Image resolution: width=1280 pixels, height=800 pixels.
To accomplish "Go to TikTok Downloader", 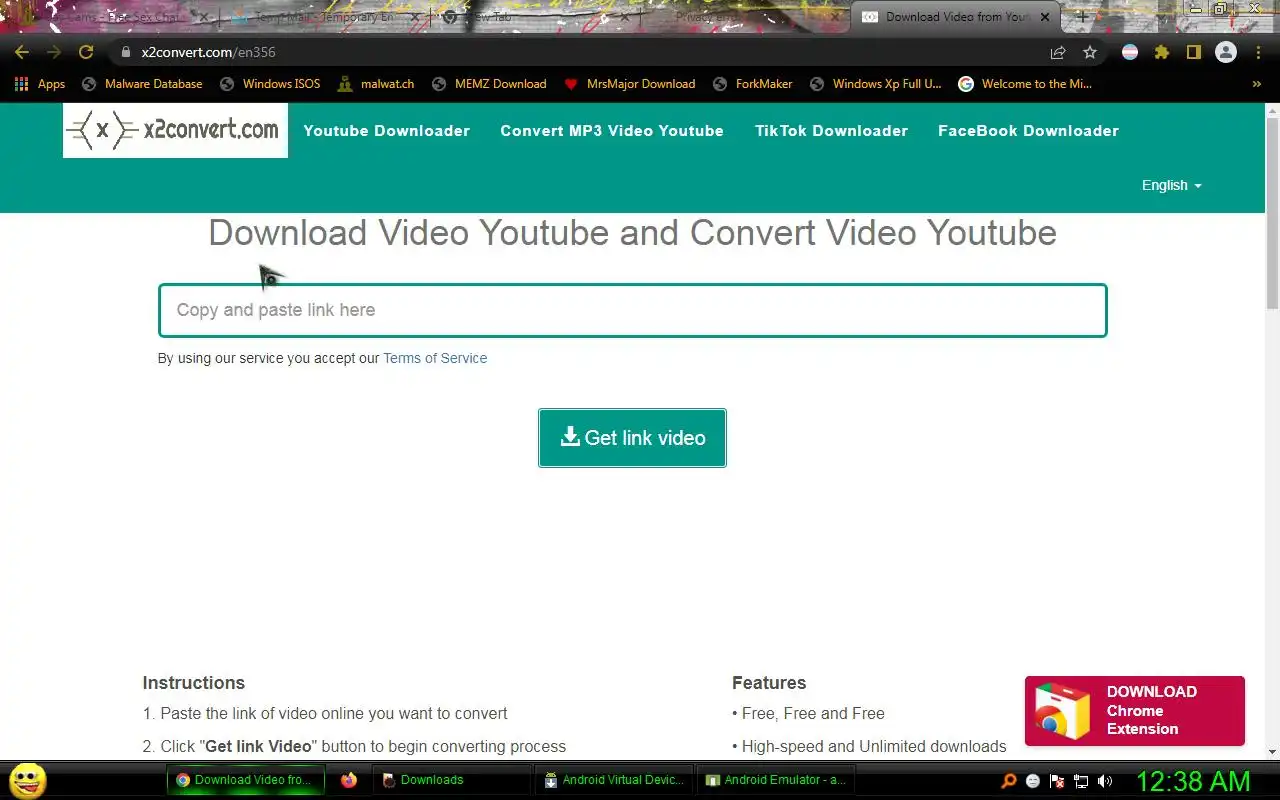I will 831,131.
